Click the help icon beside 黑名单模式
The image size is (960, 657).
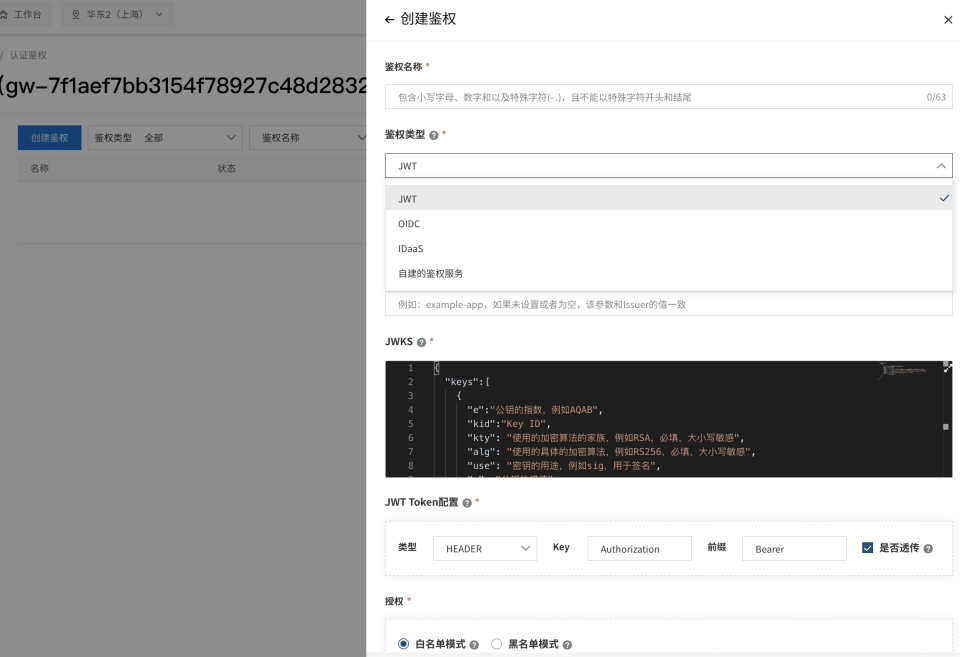pos(566,645)
